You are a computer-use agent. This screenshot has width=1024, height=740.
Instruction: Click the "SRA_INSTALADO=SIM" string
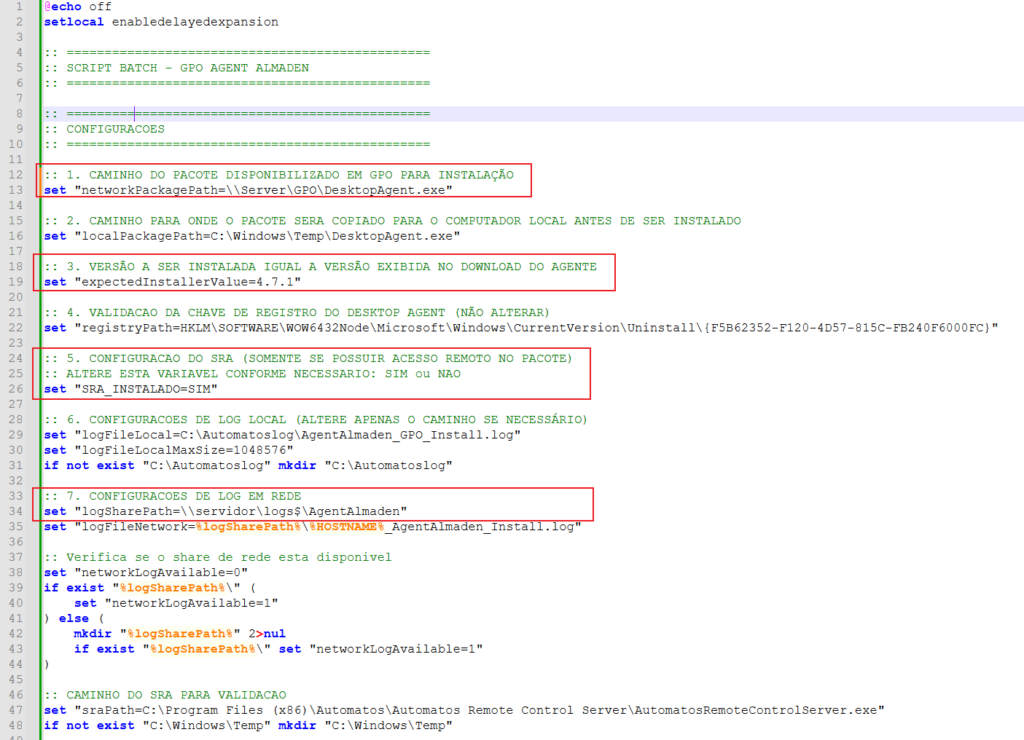[x=146, y=389]
